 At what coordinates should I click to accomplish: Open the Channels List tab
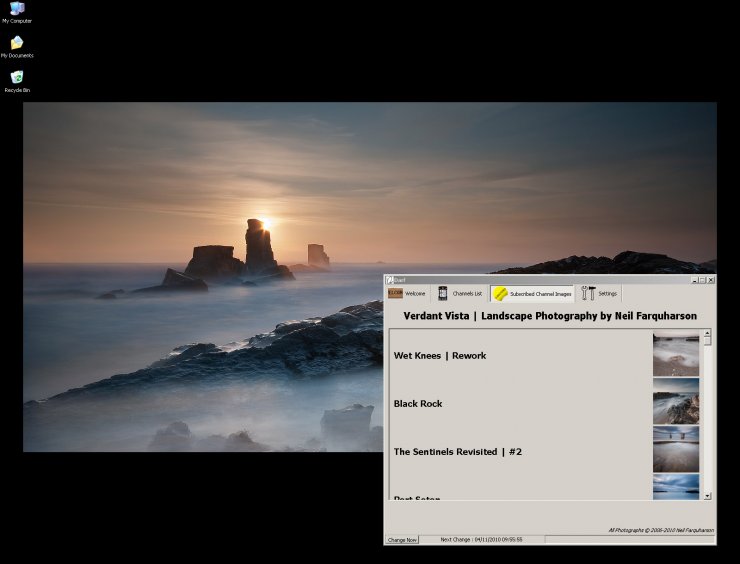click(460, 294)
